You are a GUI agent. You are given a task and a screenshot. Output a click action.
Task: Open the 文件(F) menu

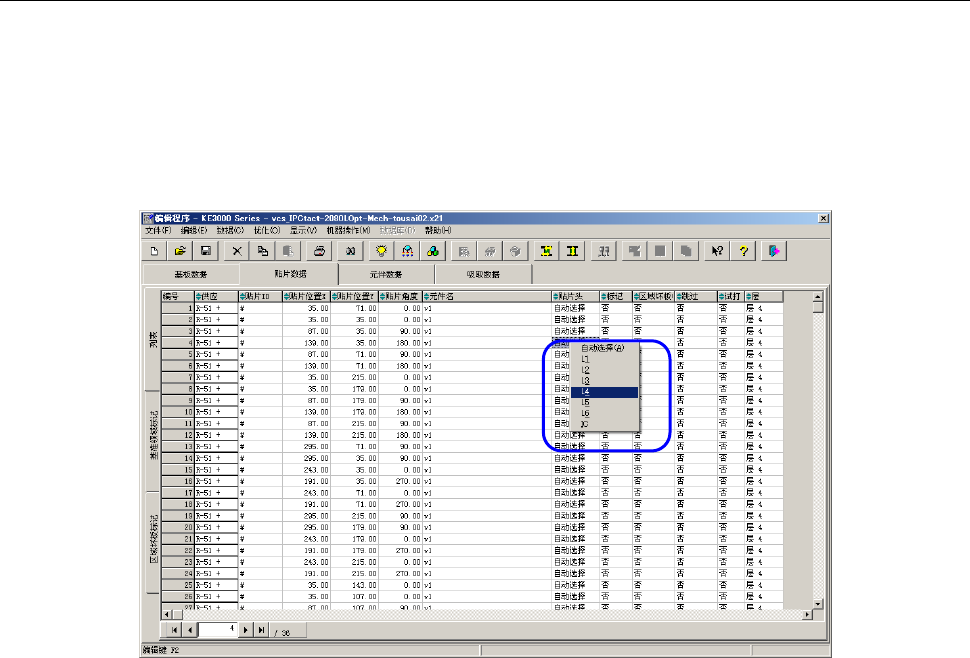click(x=158, y=230)
